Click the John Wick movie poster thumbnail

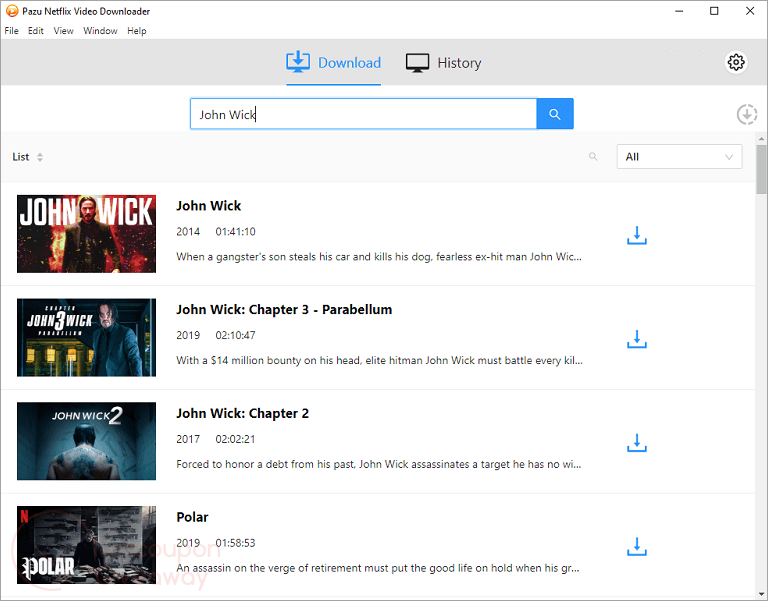point(86,234)
